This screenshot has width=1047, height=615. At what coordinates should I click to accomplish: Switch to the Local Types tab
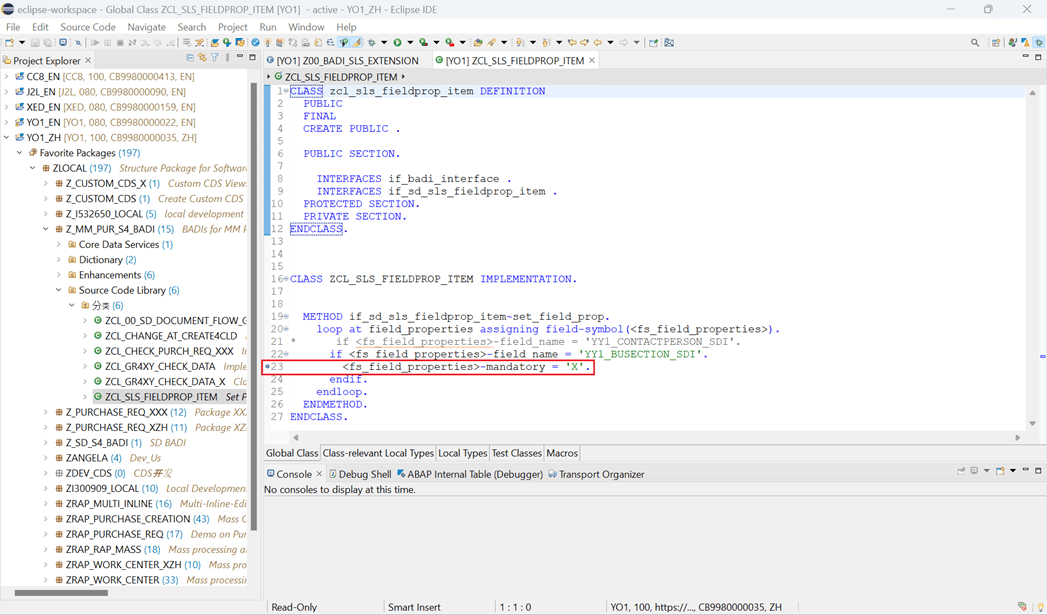[x=462, y=452]
